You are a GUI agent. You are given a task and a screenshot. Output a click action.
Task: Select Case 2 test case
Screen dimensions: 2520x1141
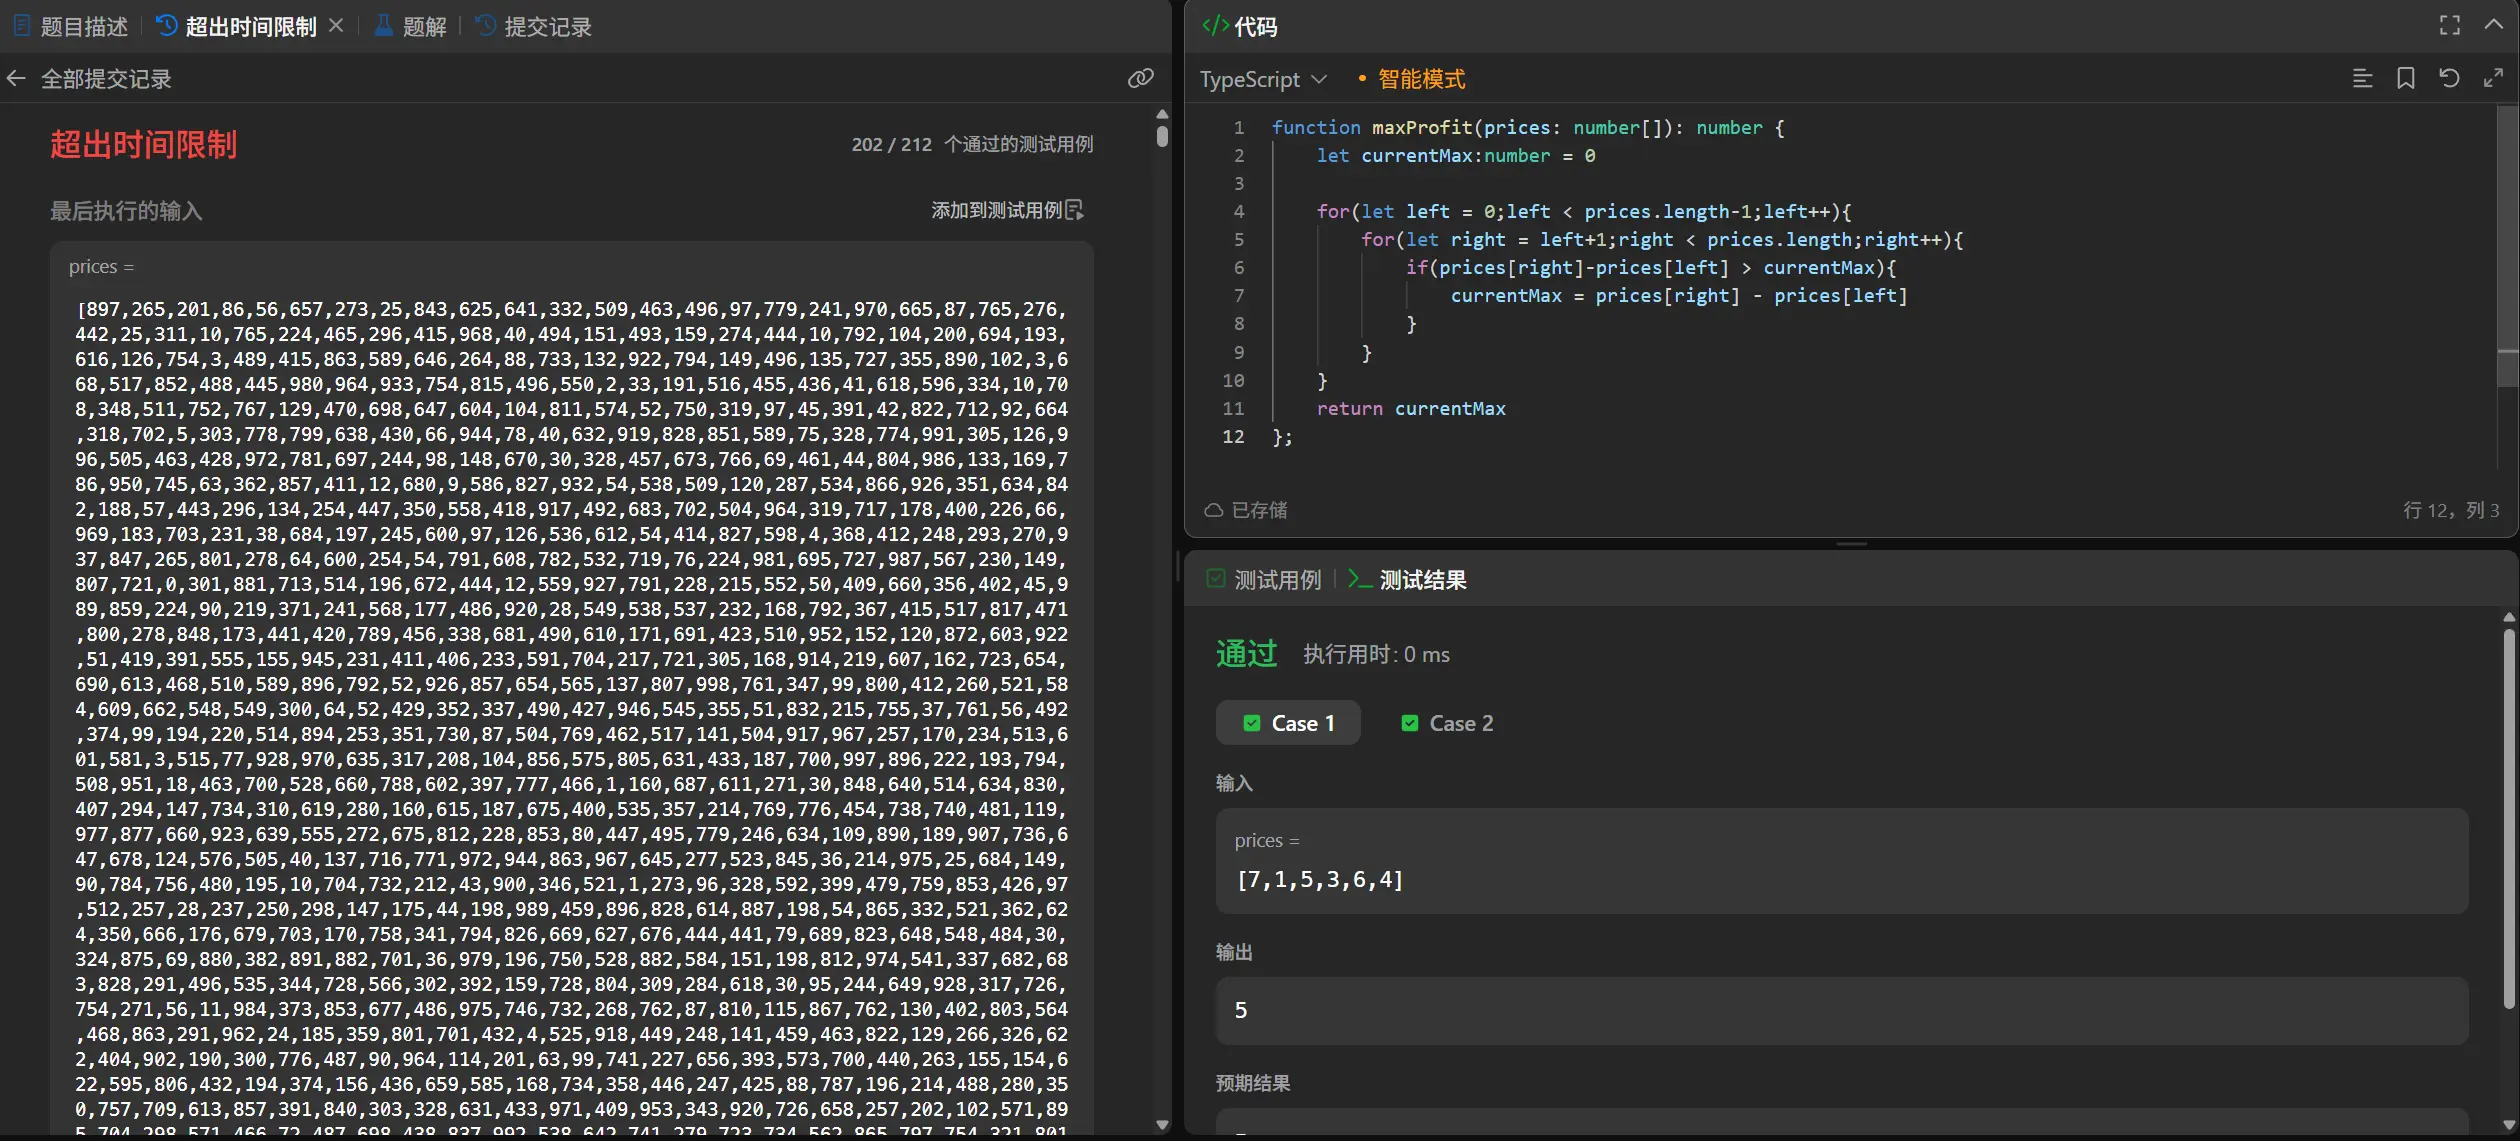point(1447,723)
